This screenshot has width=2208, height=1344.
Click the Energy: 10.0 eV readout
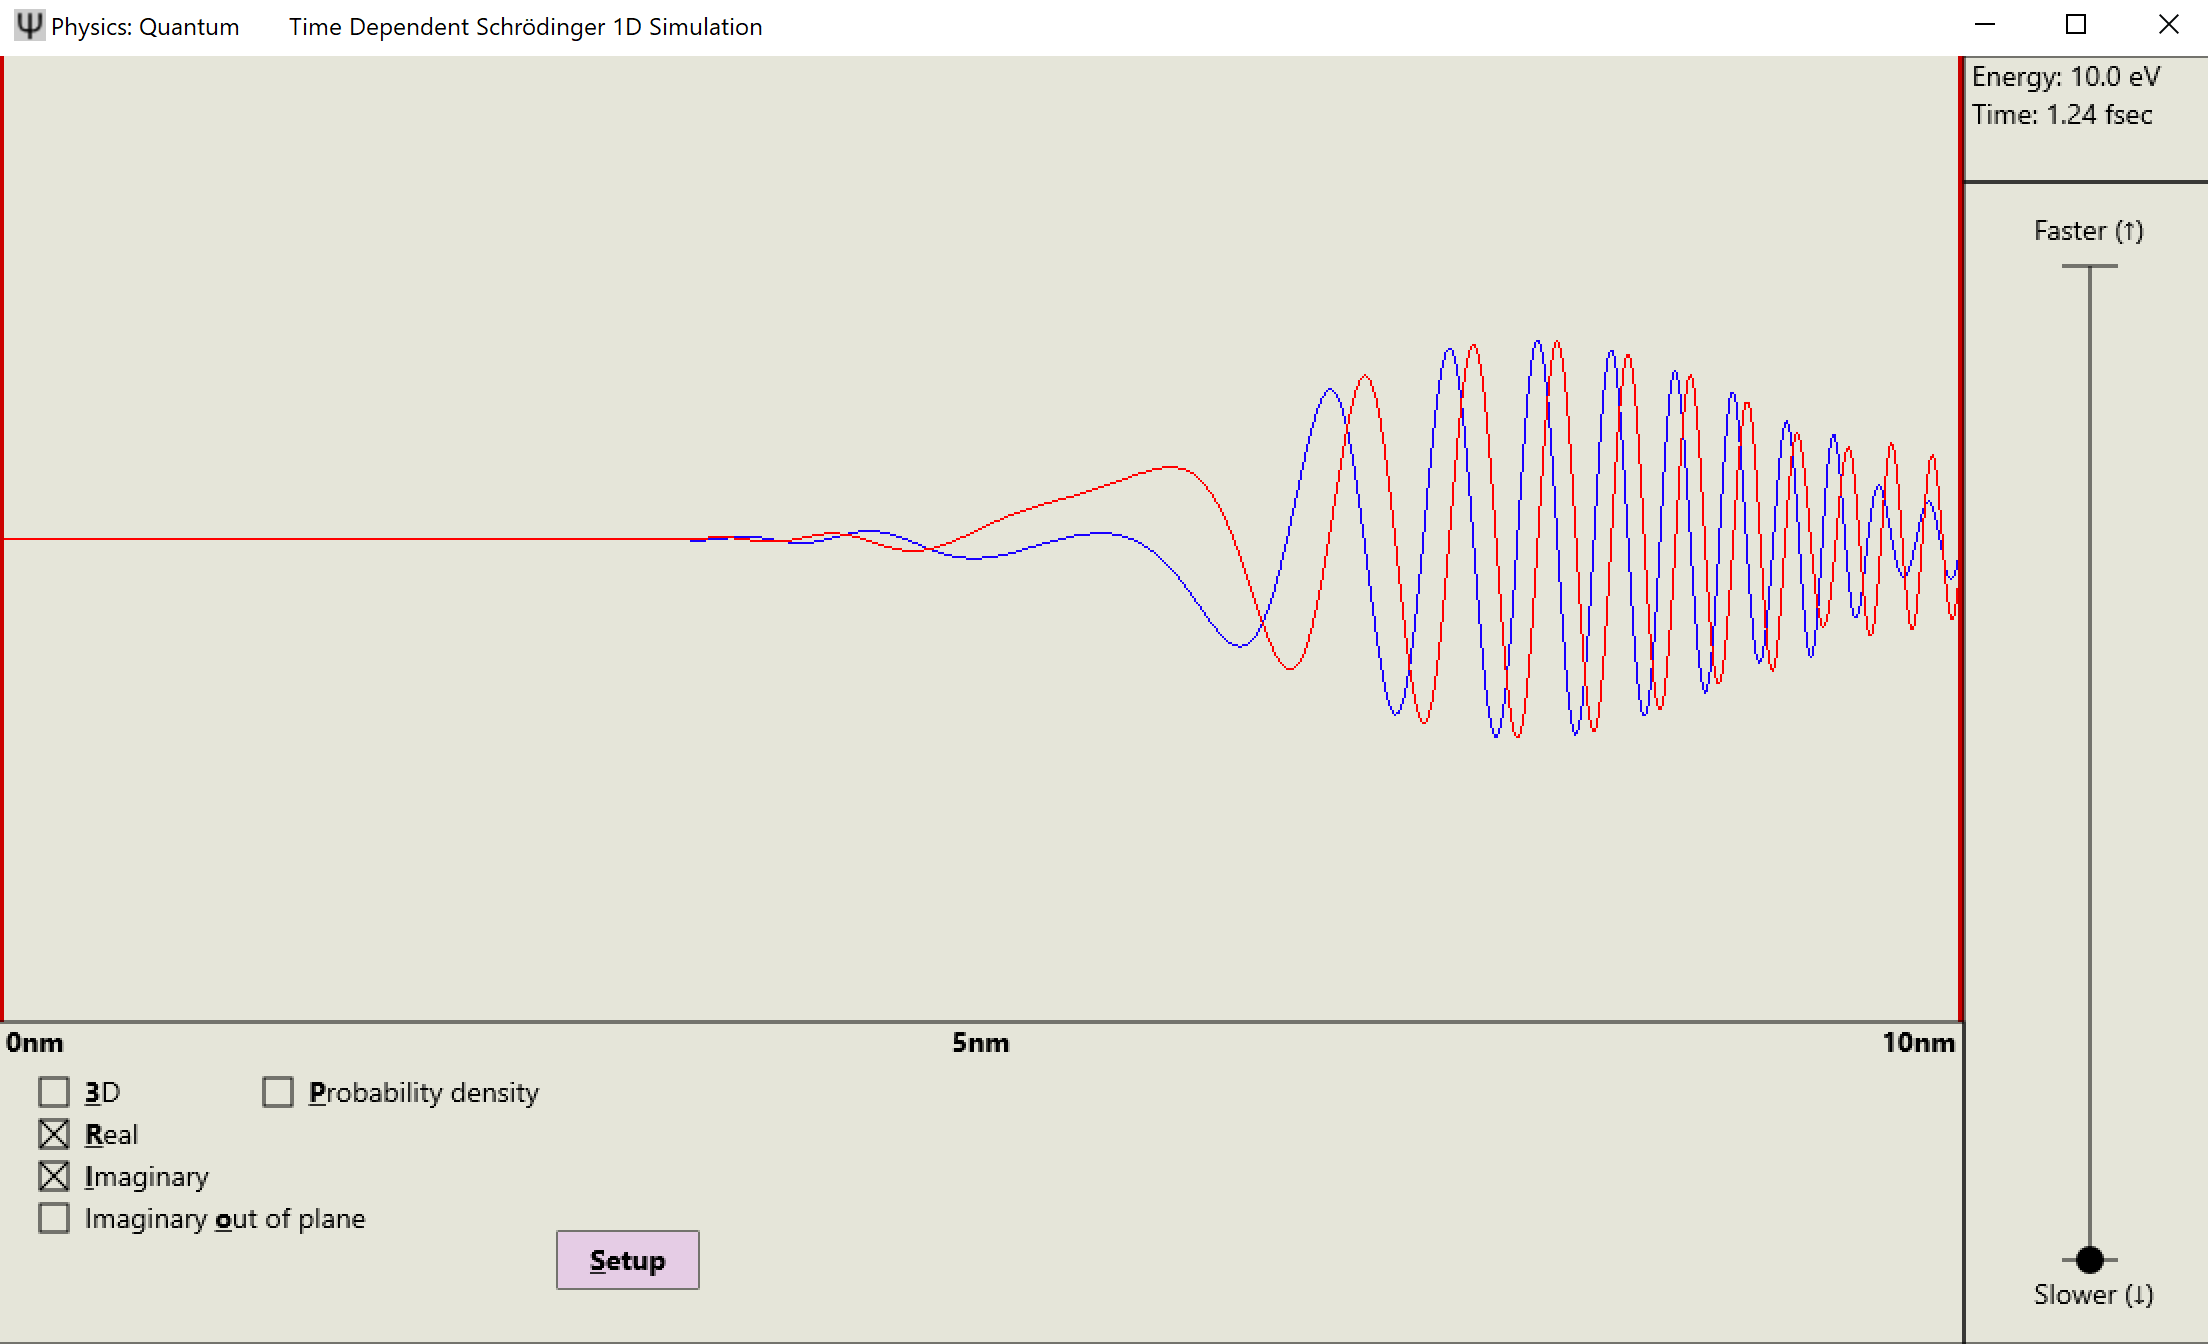click(x=2065, y=77)
